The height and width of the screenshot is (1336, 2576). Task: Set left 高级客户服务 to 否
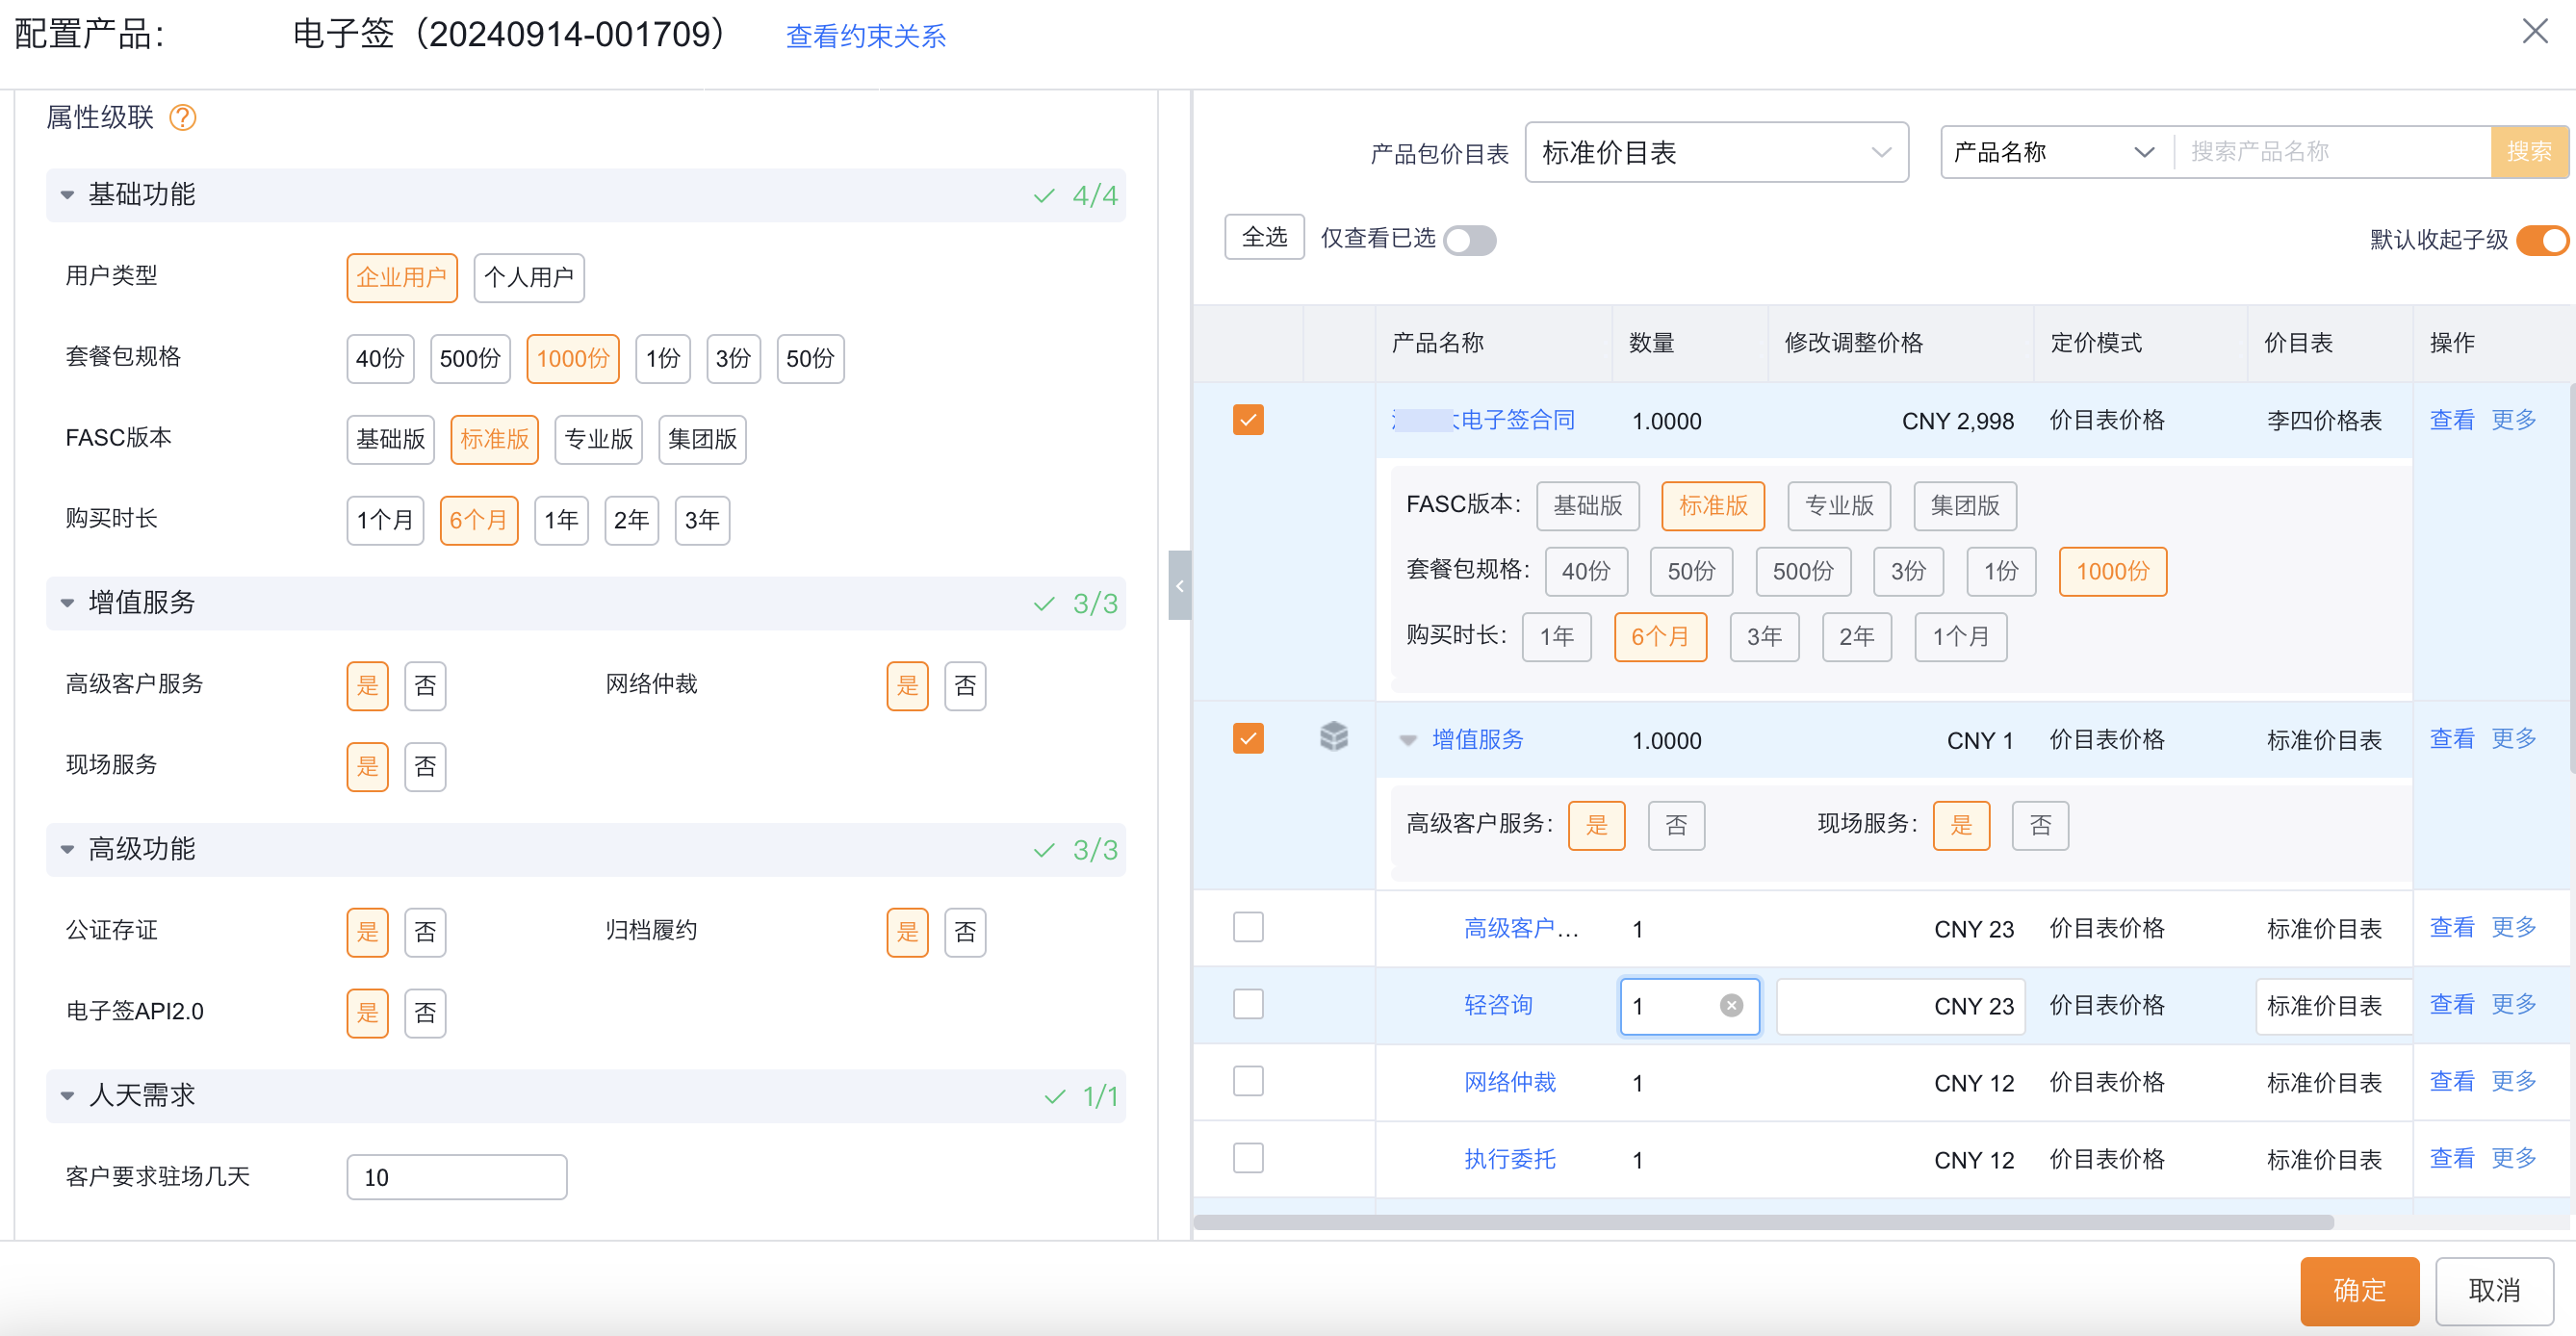point(425,686)
